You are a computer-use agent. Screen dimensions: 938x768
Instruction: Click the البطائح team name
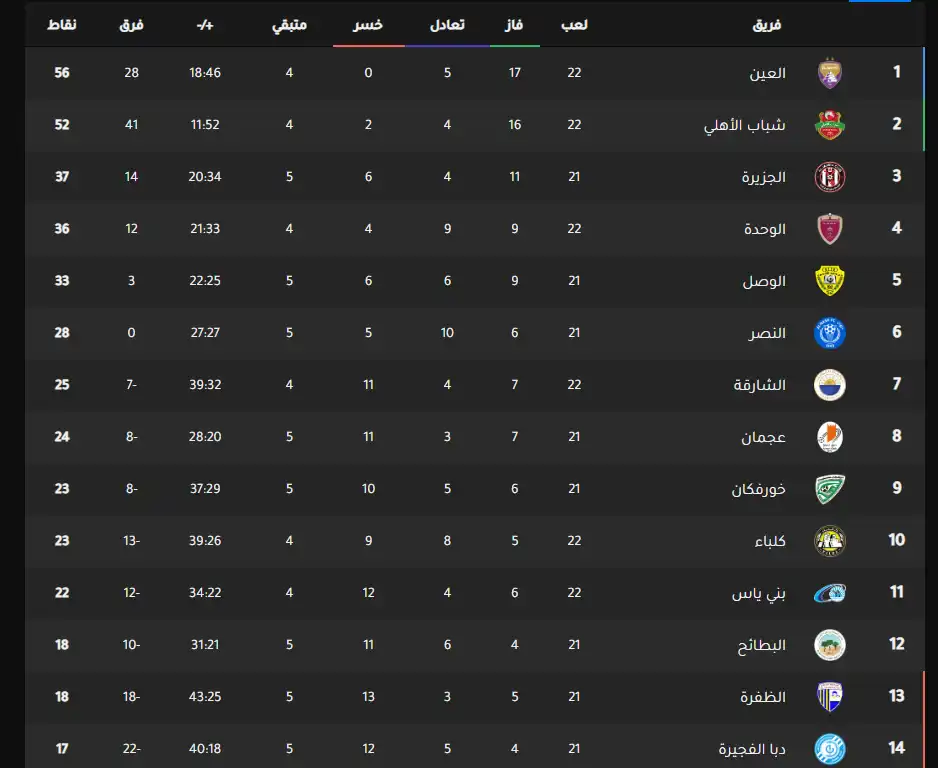763,645
